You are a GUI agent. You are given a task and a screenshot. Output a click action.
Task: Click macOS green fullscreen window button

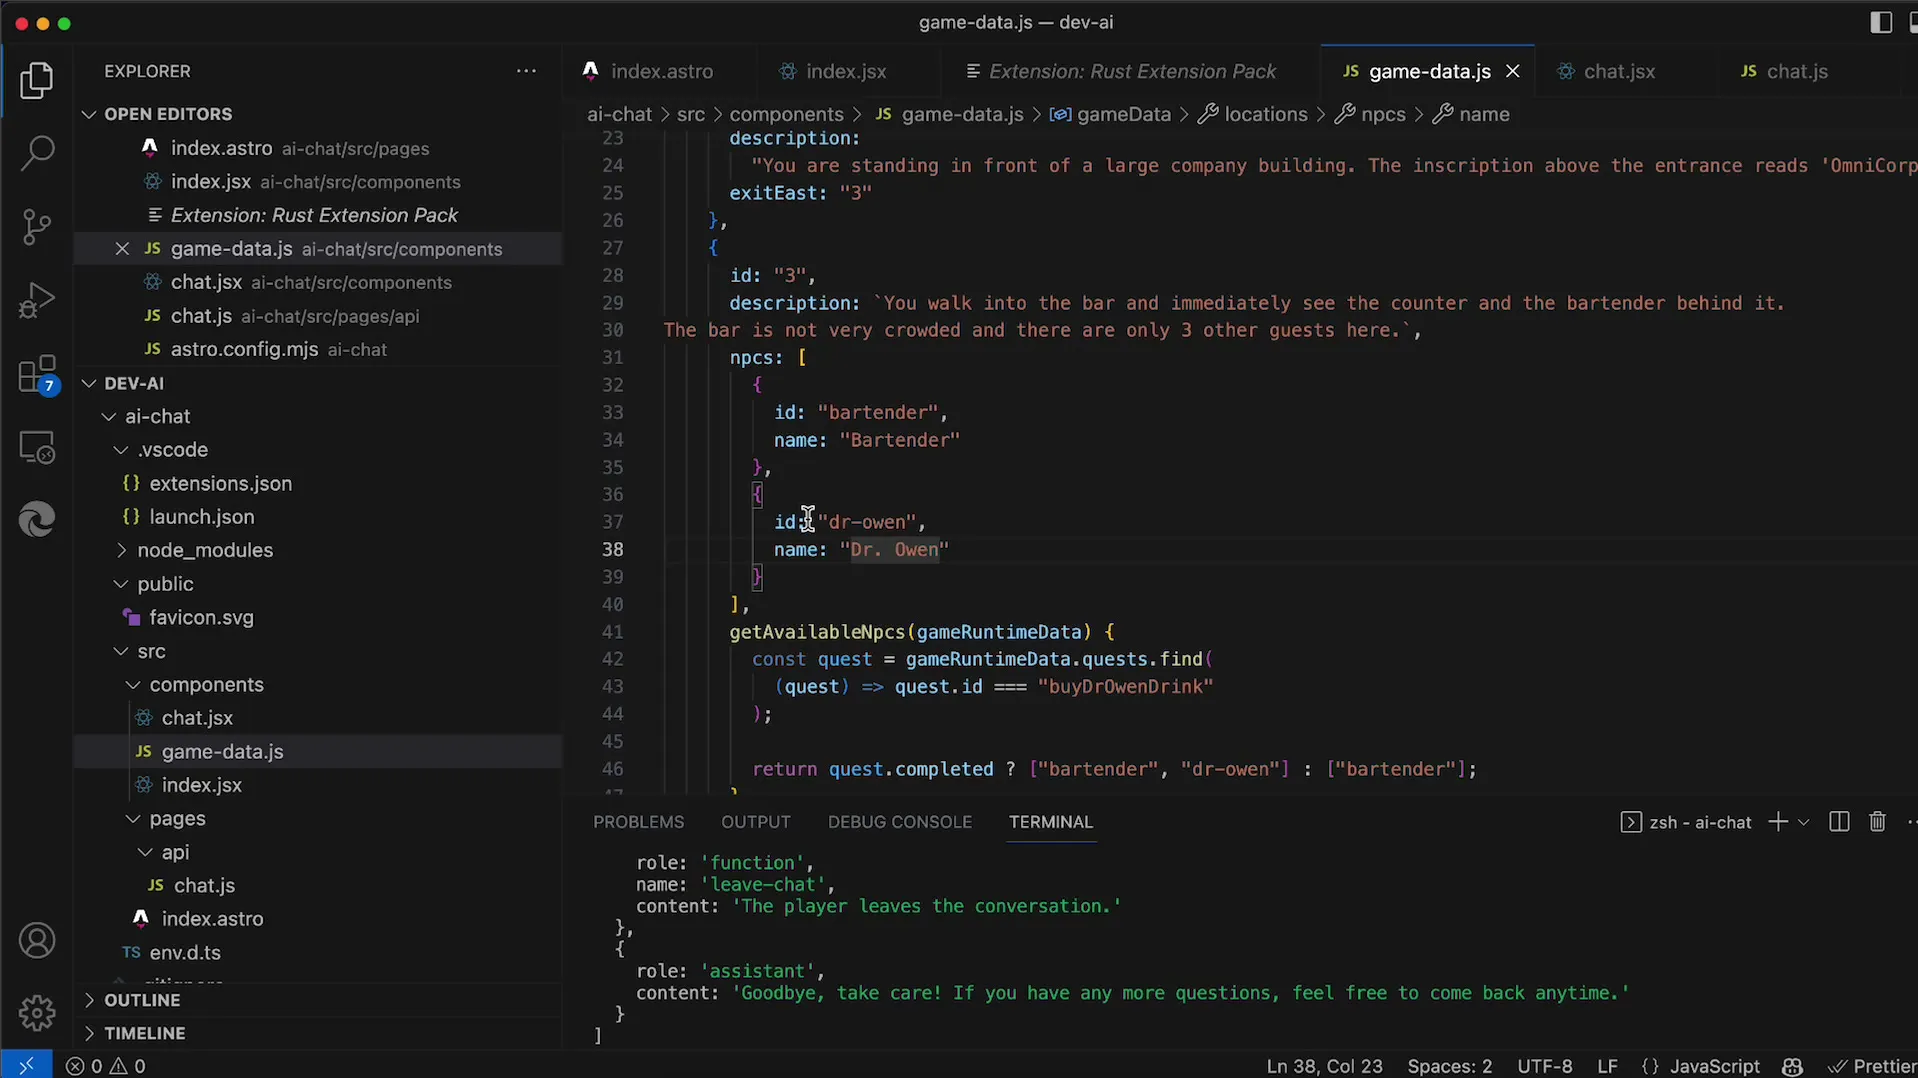[x=65, y=23]
